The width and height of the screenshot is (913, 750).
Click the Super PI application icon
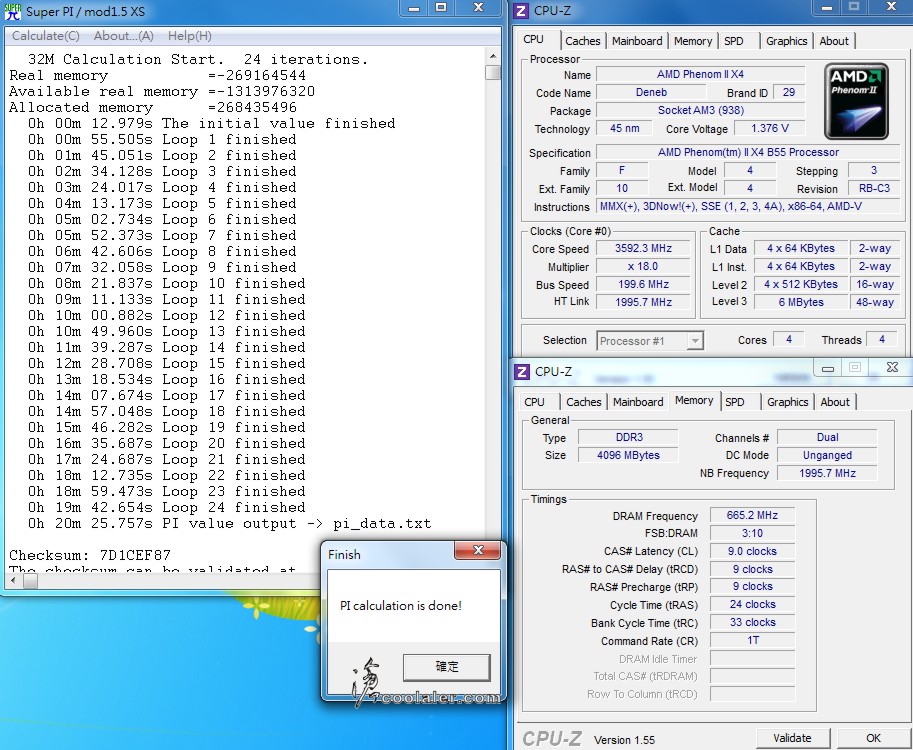click(x=12, y=11)
